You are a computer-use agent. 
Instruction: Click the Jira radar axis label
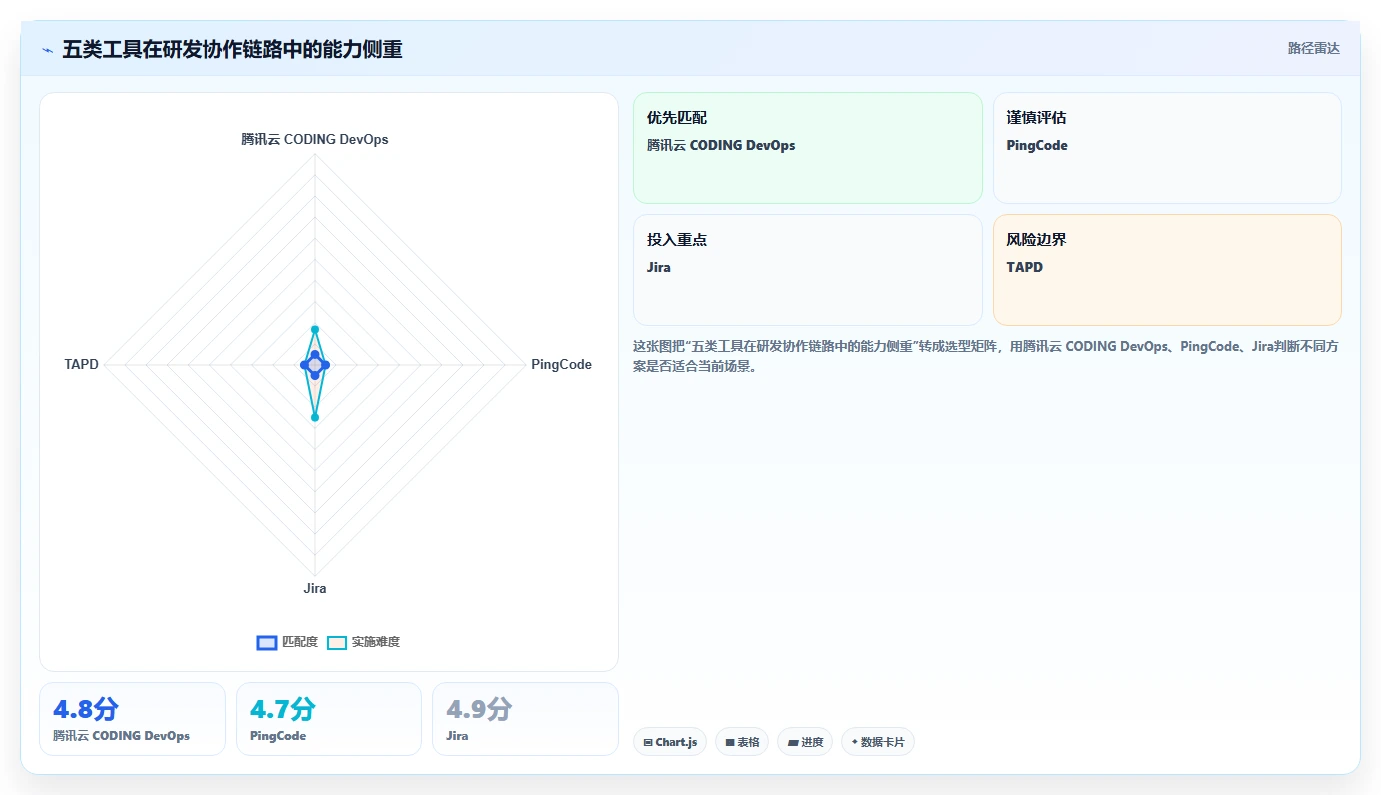pyautogui.click(x=315, y=588)
